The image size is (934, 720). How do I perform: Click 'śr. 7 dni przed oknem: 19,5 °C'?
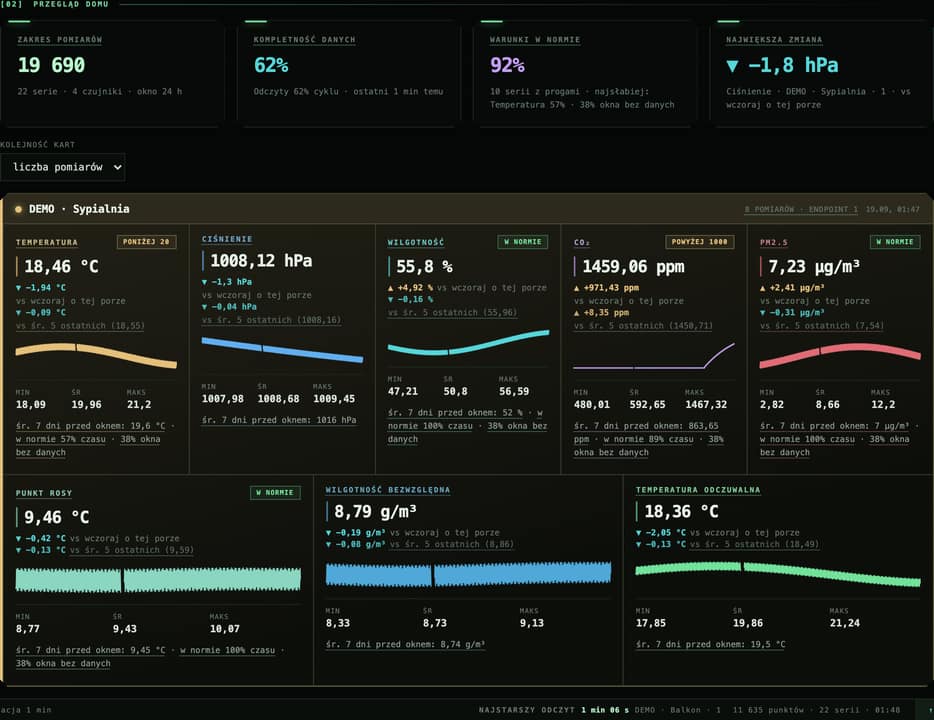(711, 644)
